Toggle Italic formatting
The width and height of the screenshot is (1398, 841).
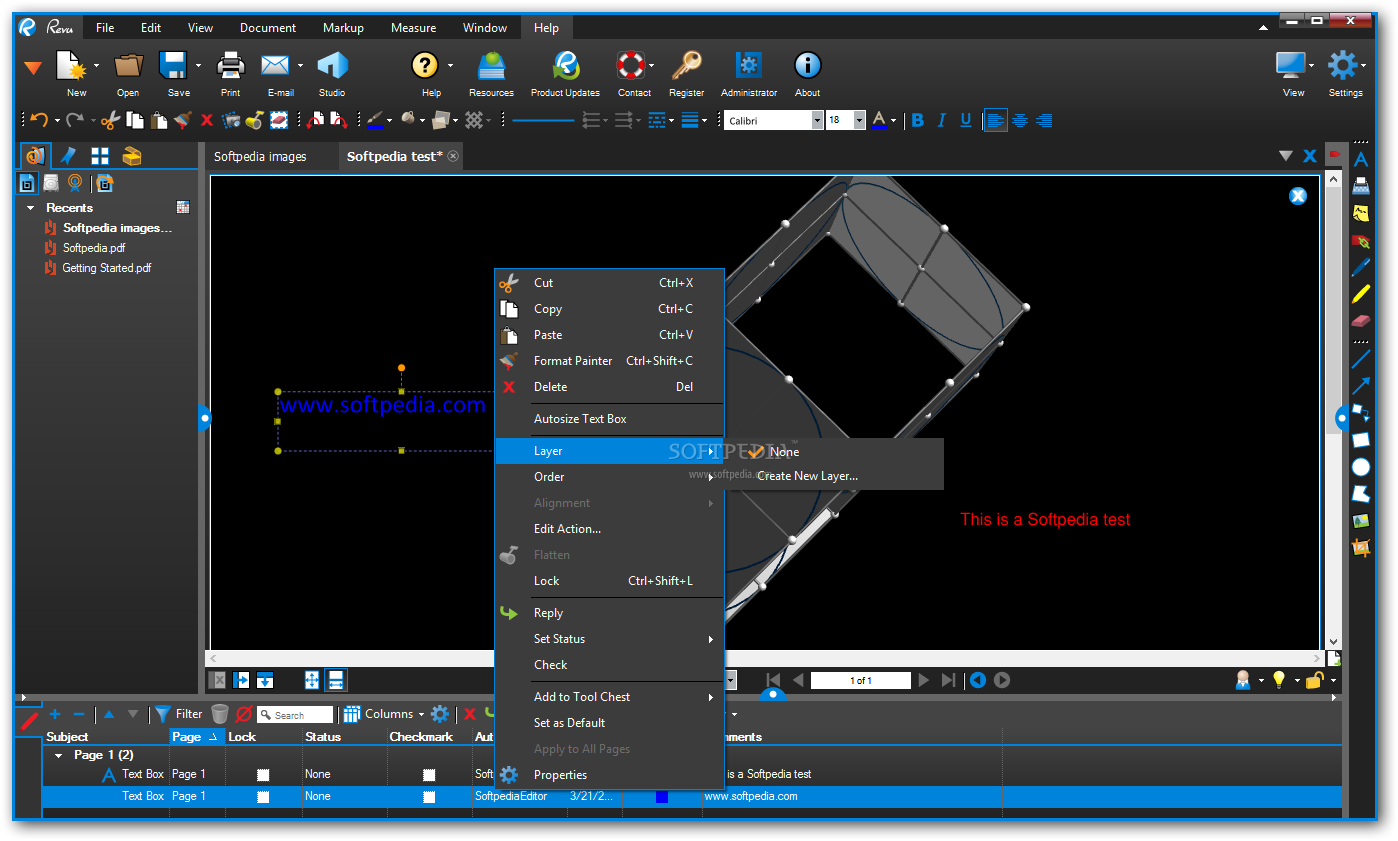click(941, 120)
